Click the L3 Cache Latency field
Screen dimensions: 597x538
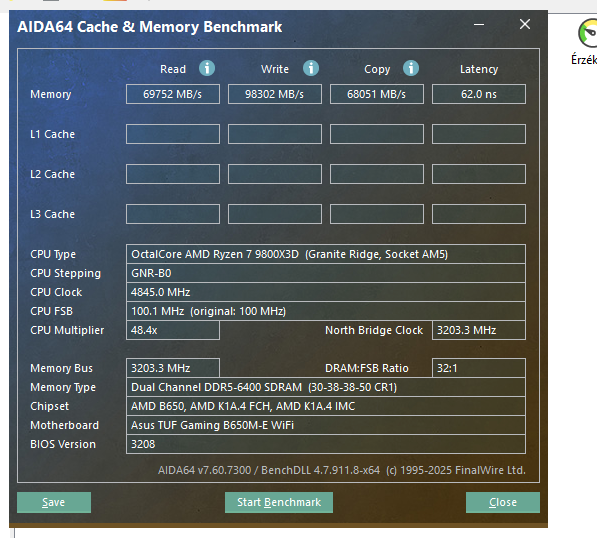pyautogui.click(x=479, y=214)
